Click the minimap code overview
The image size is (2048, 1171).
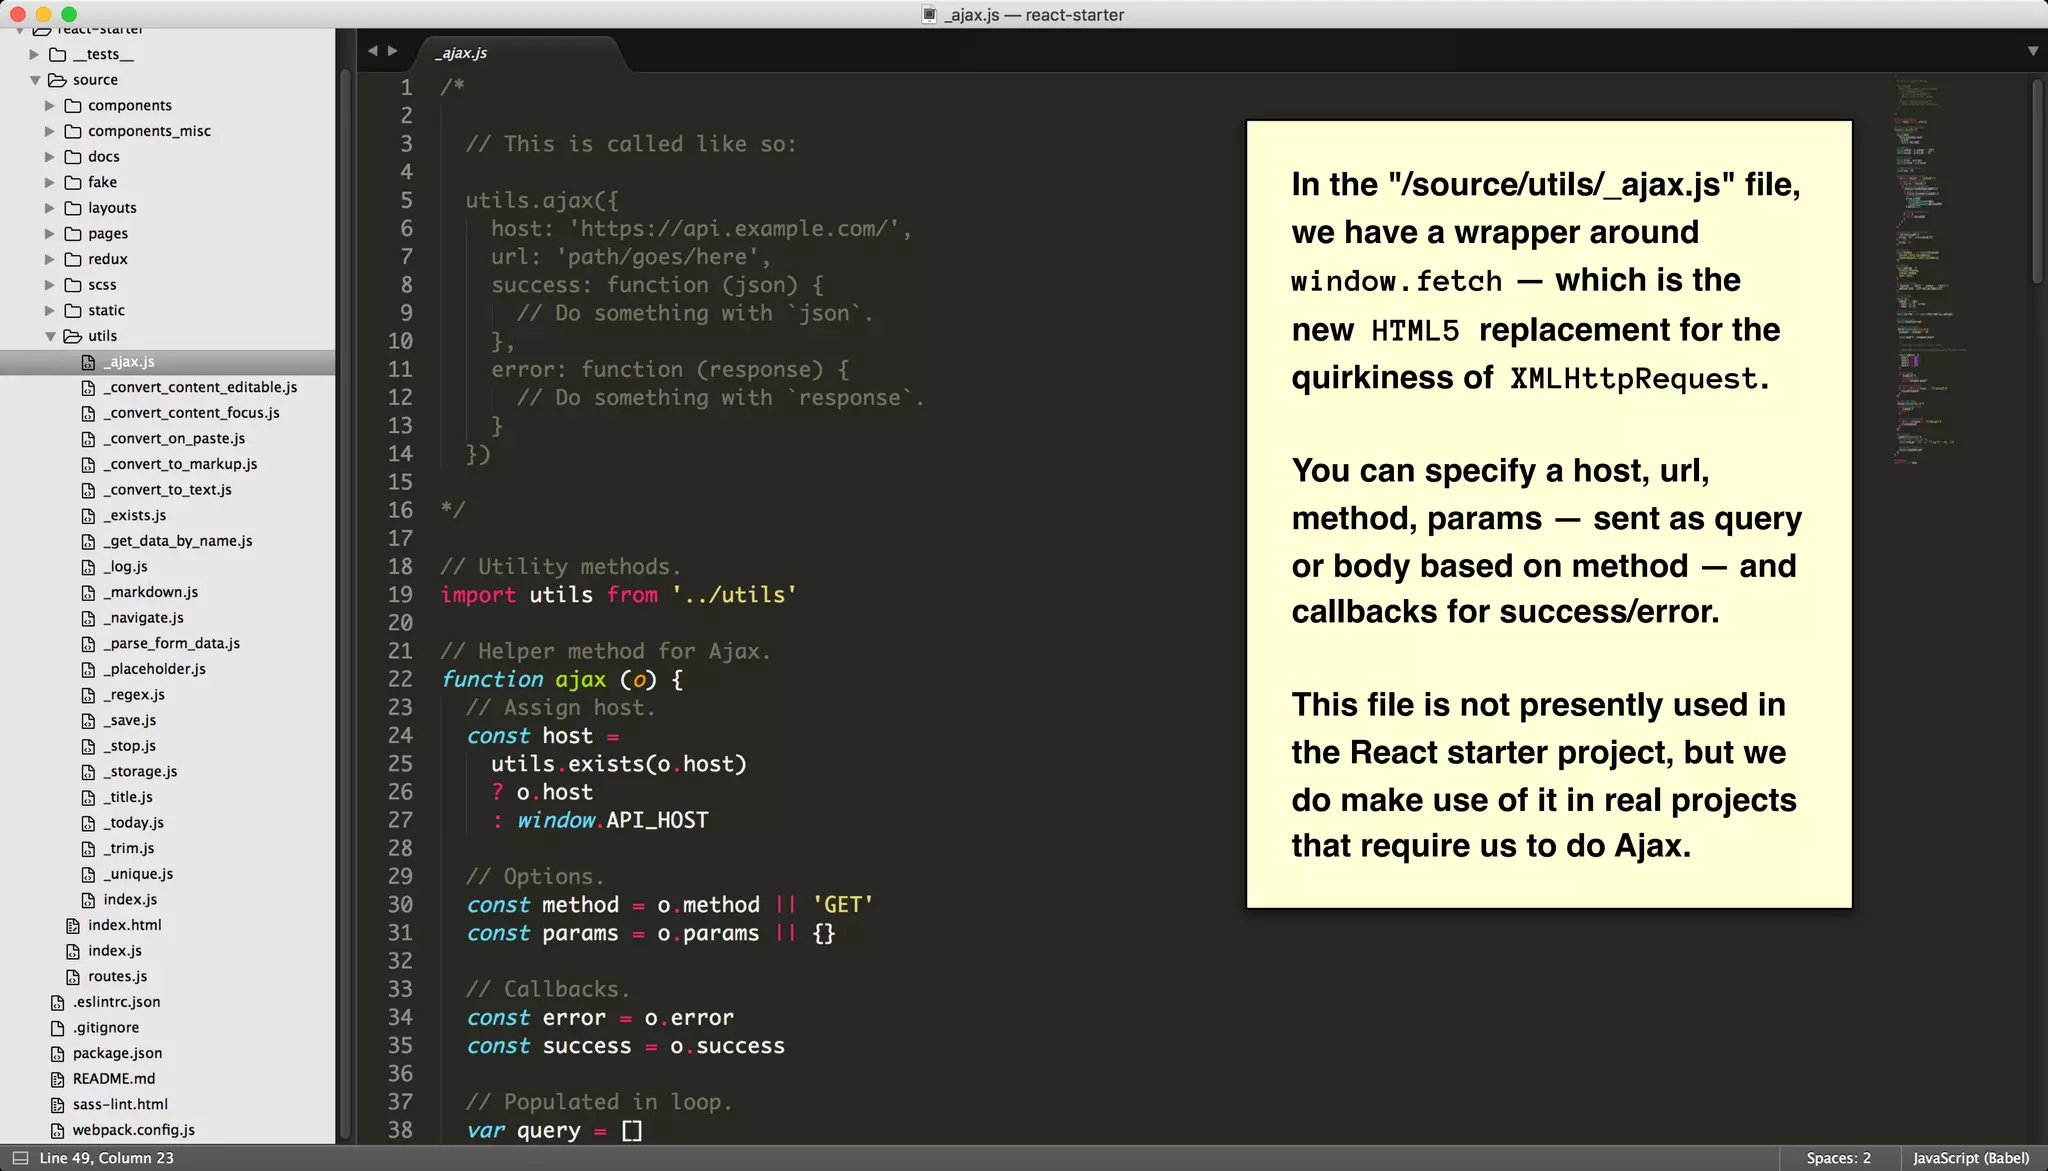click(x=1928, y=270)
